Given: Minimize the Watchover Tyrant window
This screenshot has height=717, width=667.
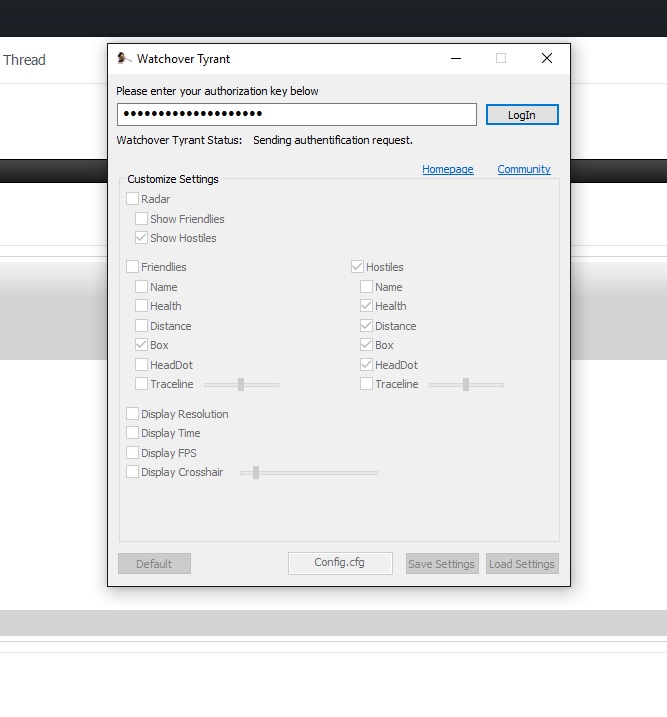Looking at the screenshot, I should (x=455, y=59).
